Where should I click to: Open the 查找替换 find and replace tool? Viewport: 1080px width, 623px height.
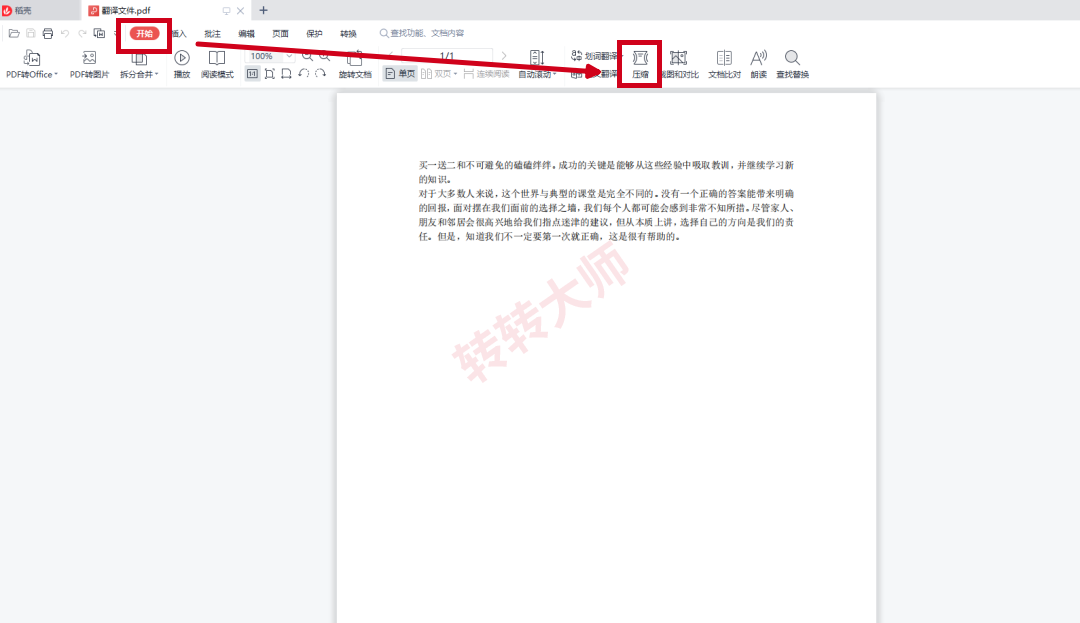point(792,64)
